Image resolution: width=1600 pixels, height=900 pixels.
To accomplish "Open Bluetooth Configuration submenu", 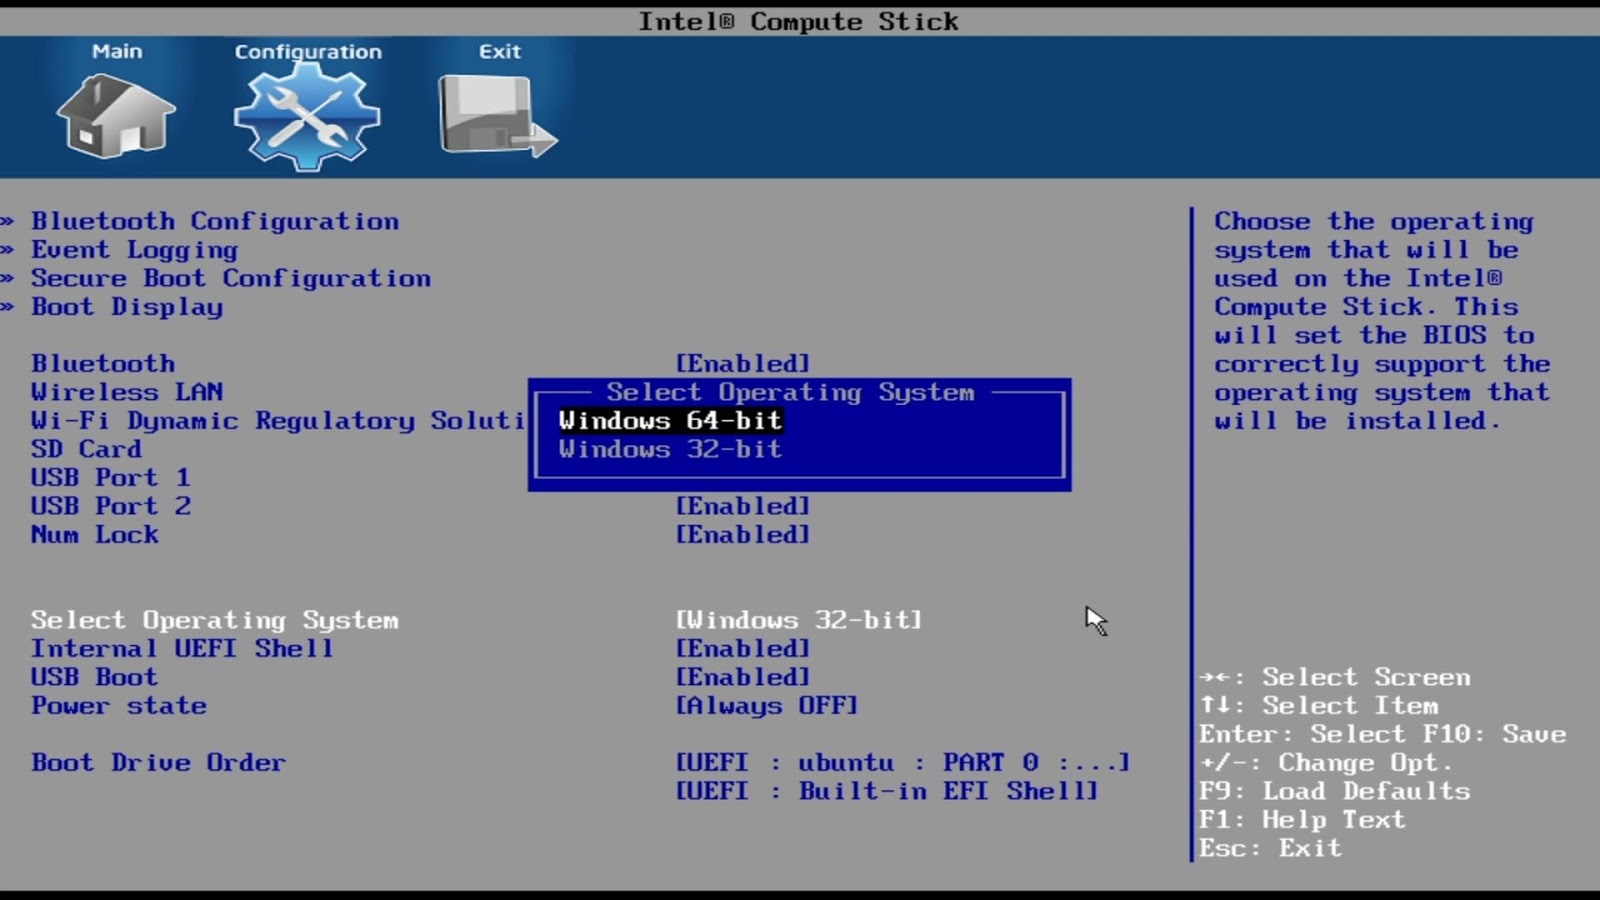I will point(215,221).
